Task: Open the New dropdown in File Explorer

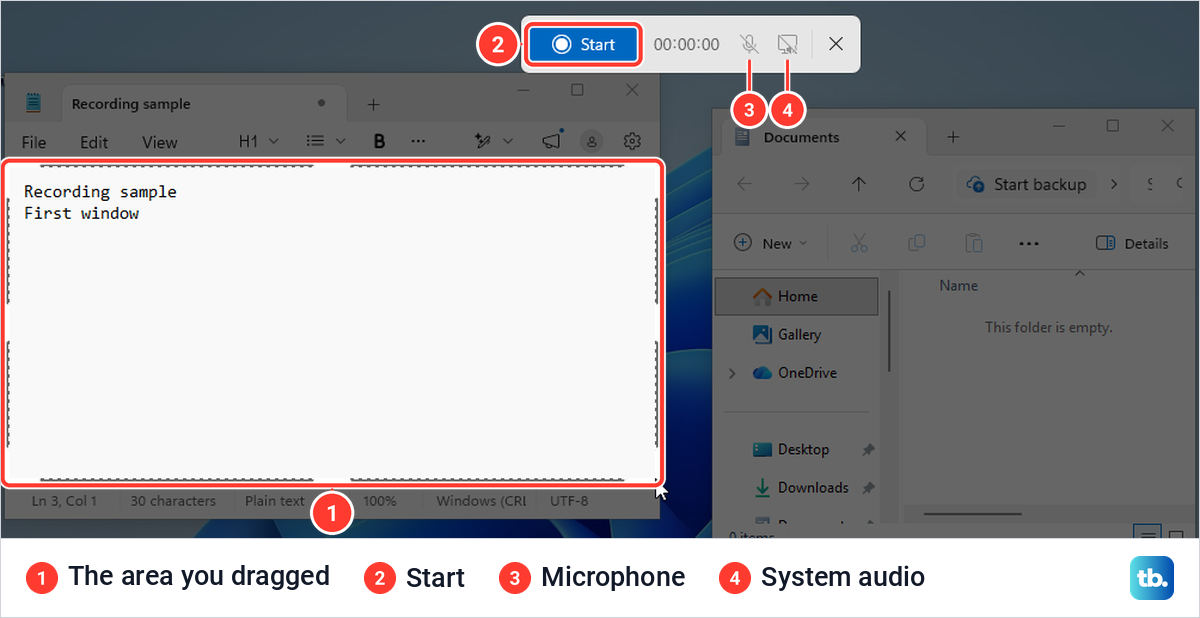Action: tap(770, 243)
